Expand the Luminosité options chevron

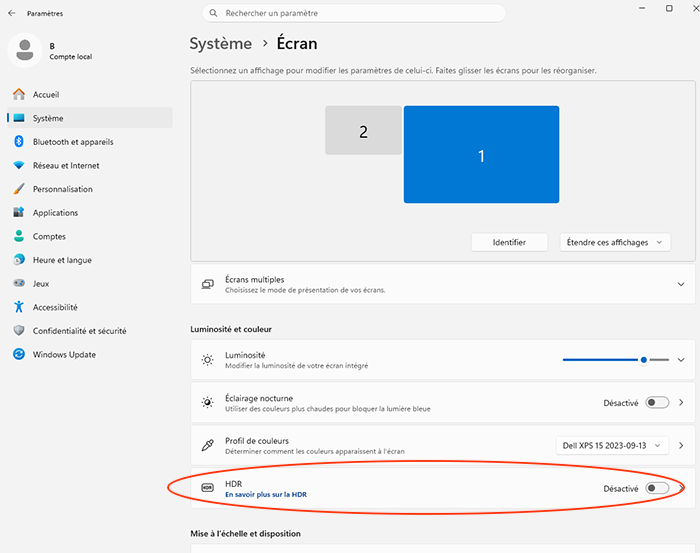(681, 360)
